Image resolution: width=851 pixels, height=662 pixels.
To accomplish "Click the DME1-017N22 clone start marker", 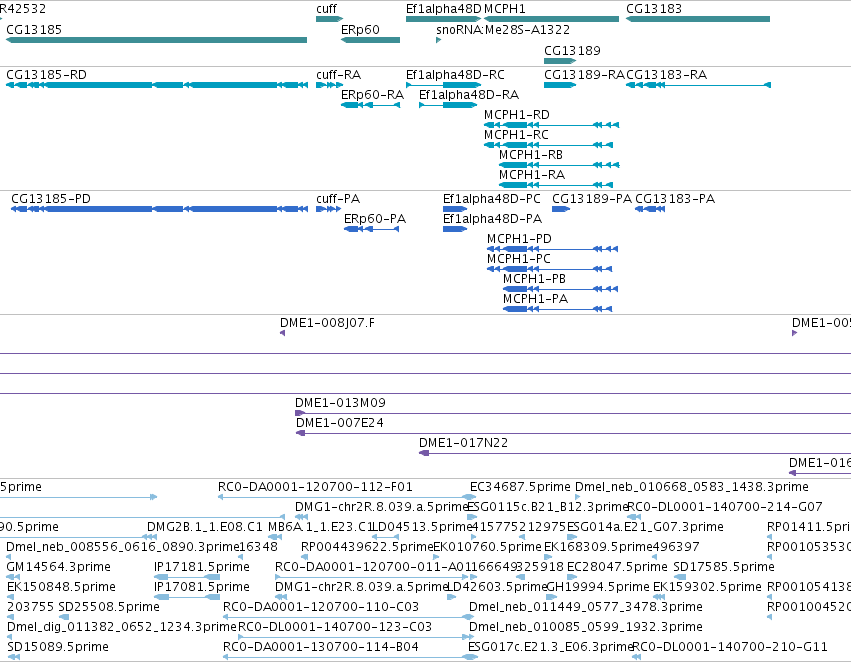I will 424,453.
